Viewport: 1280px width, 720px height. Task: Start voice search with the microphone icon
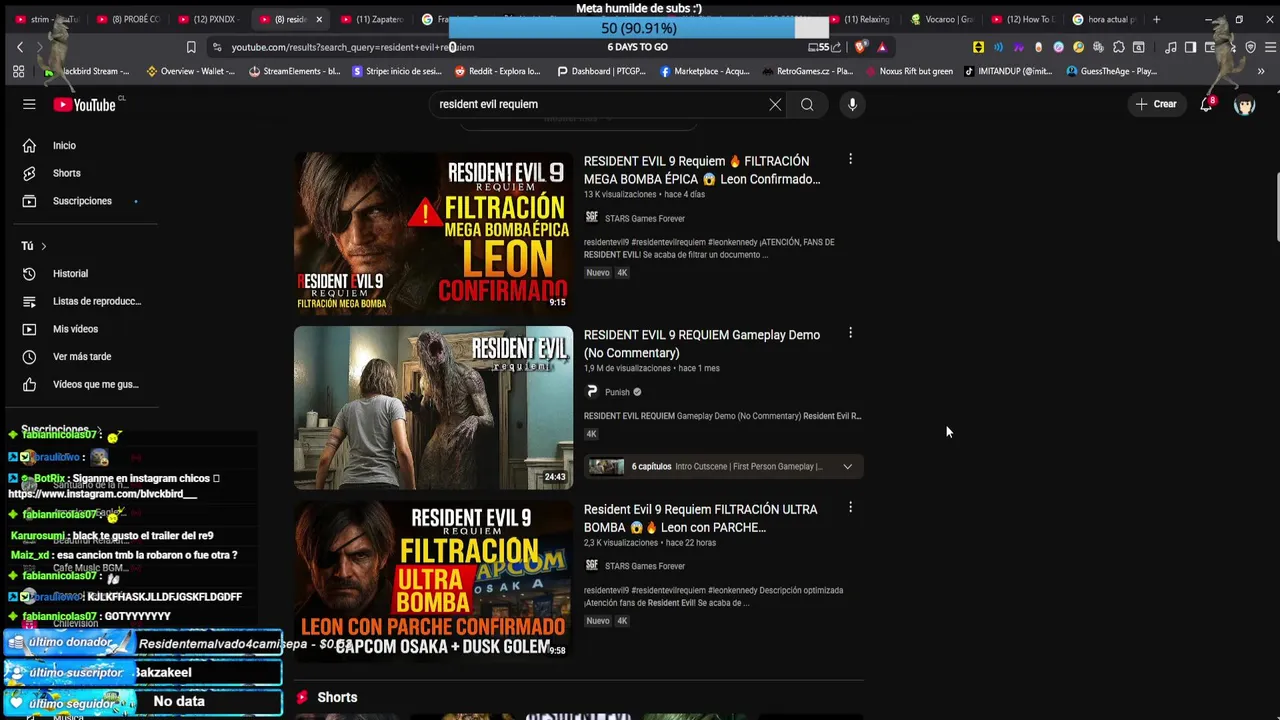point(852,104)
